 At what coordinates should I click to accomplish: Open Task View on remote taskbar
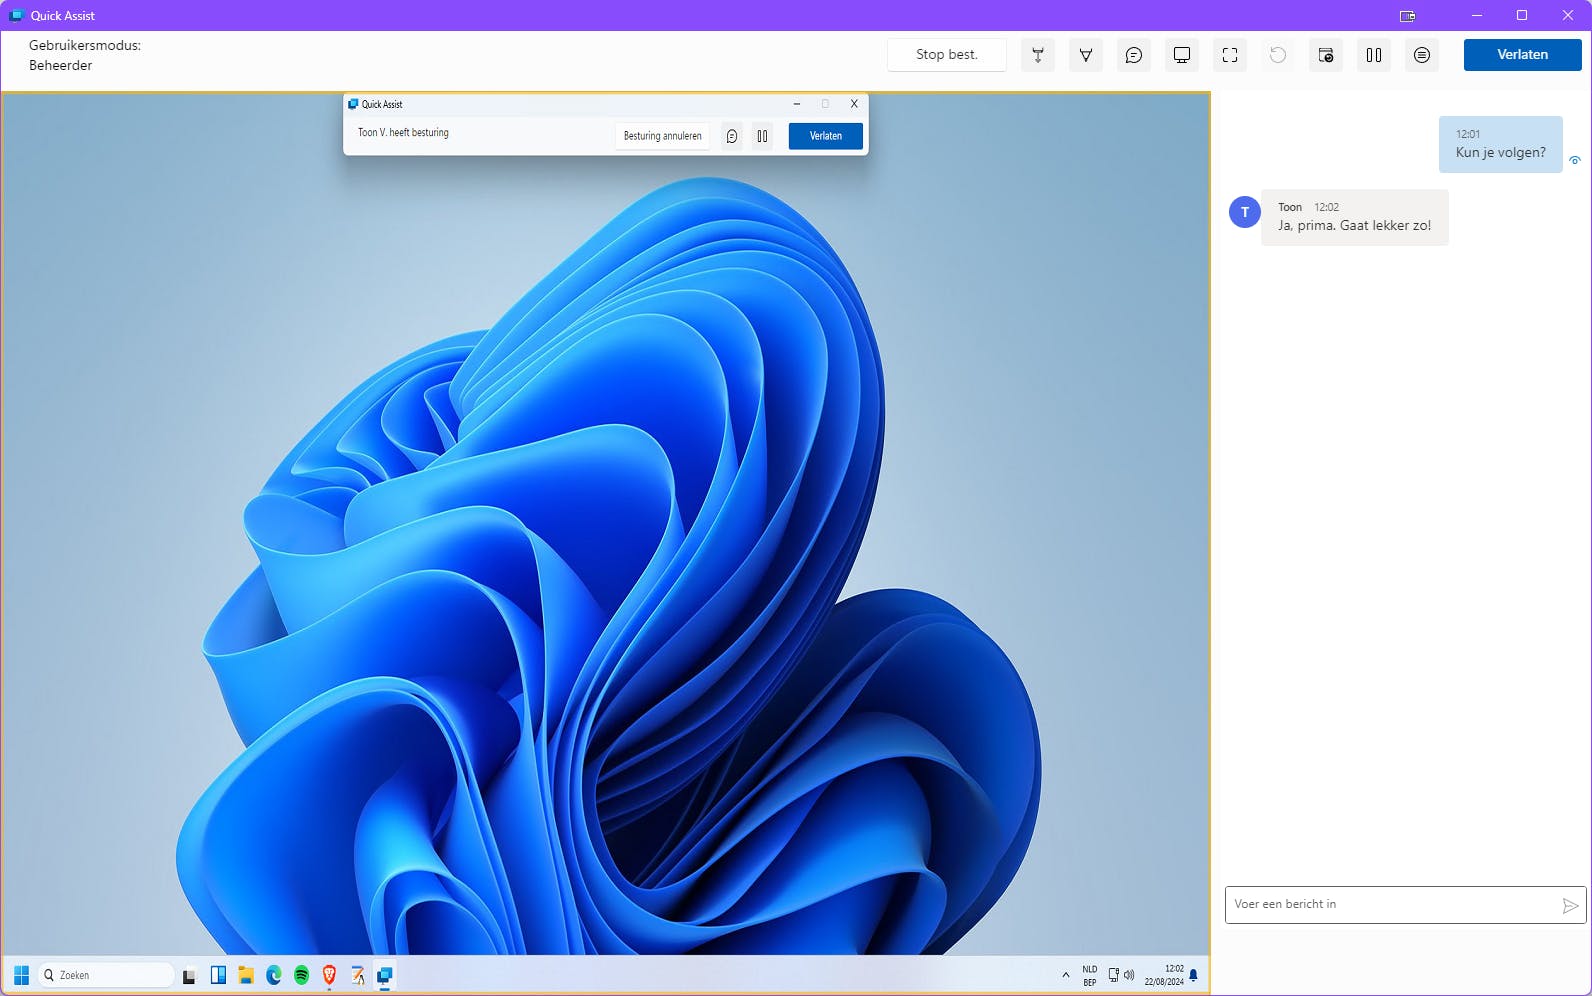189,976
